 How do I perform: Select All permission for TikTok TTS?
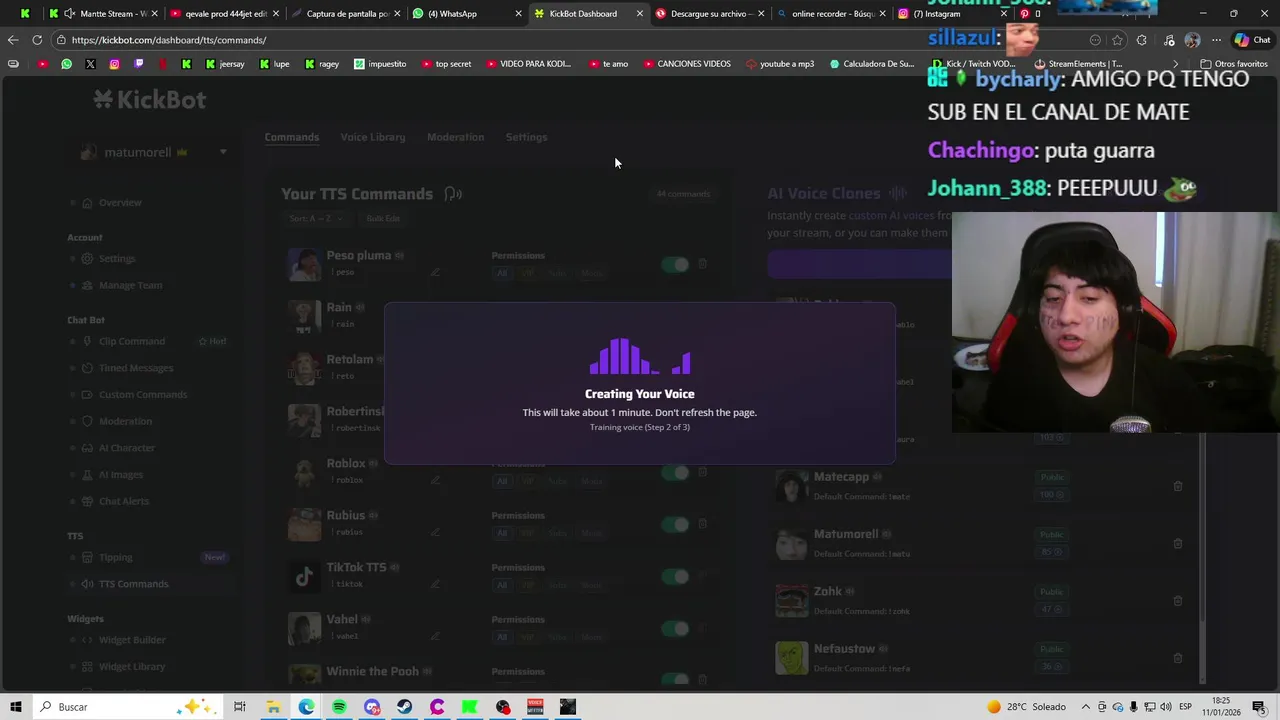click(502, 585)
